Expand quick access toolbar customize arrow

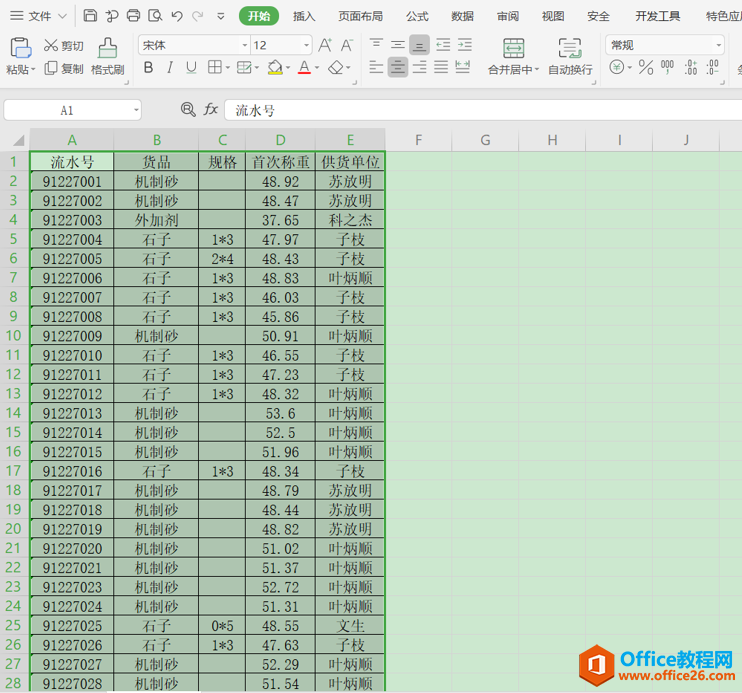[221, 16]
